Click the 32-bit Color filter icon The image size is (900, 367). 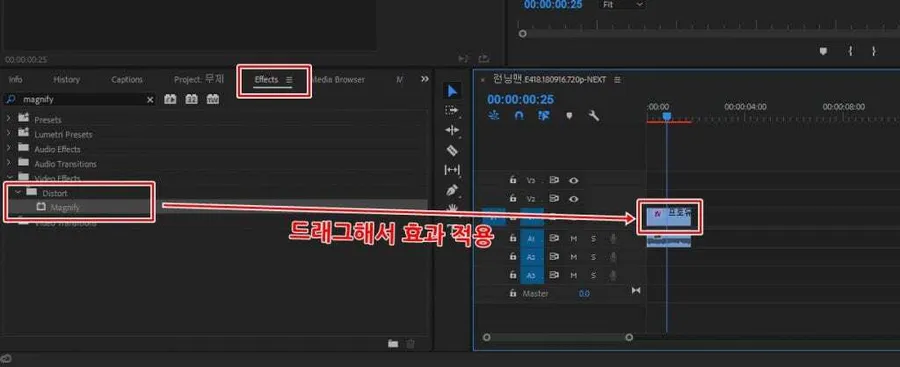pyautogui.click(x=192, y=99)
